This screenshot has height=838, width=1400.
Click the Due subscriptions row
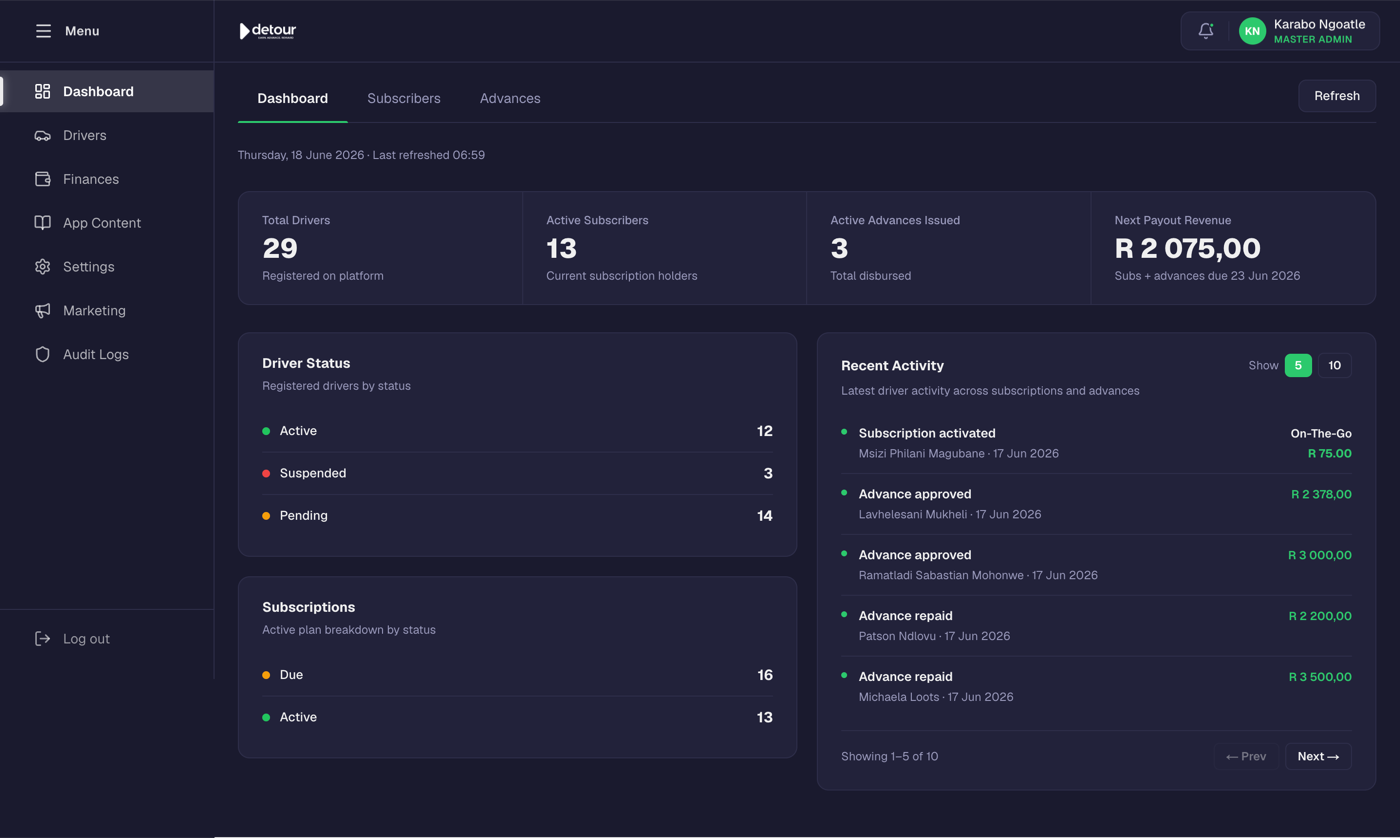[x=517, y=675]
